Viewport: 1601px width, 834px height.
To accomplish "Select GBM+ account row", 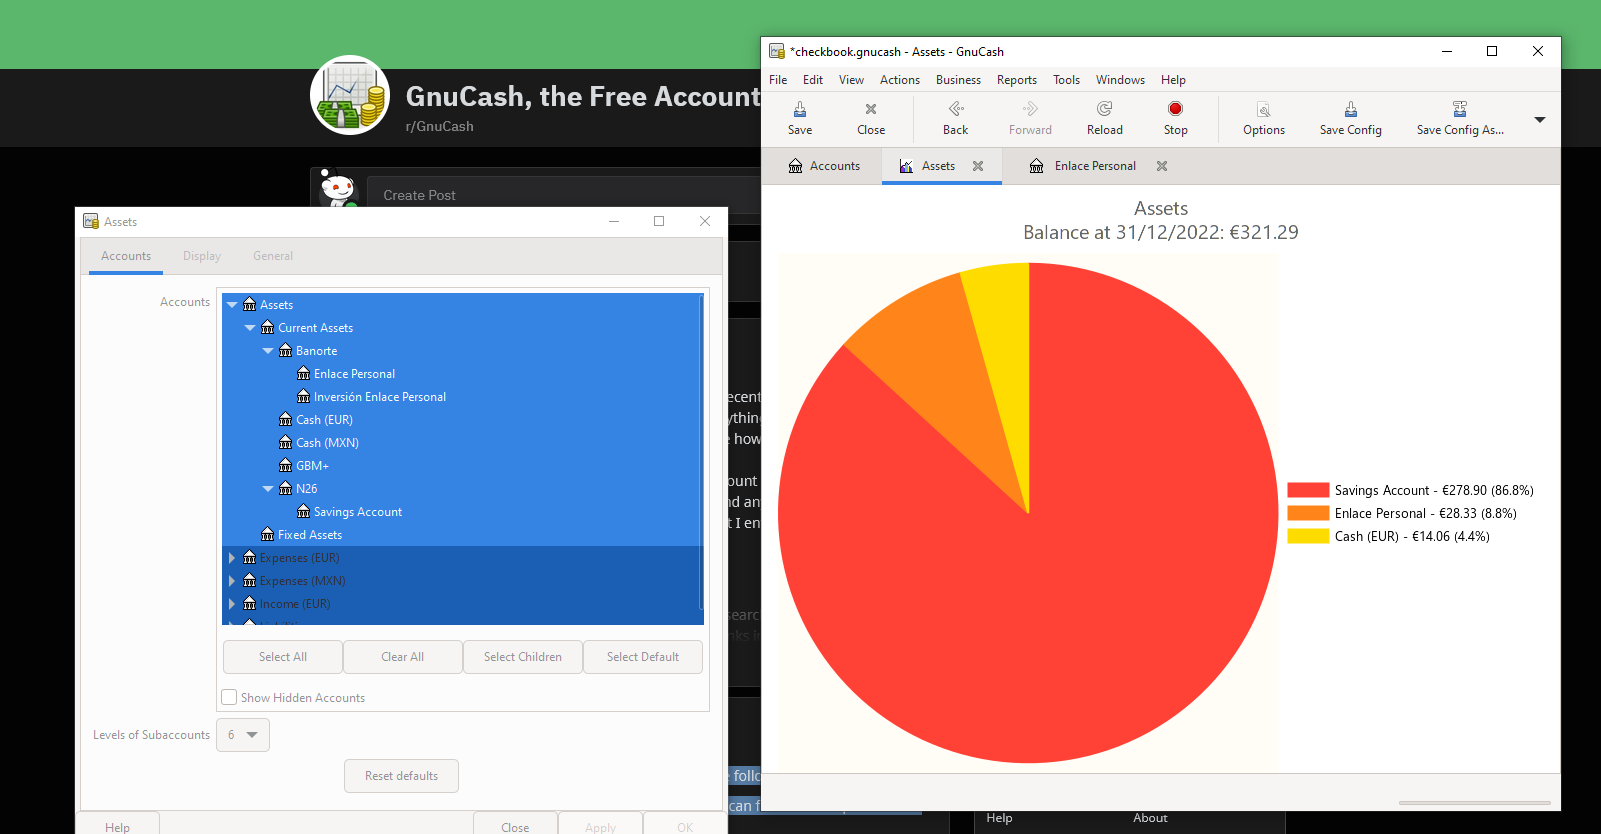I will click(x=463, y=466).
